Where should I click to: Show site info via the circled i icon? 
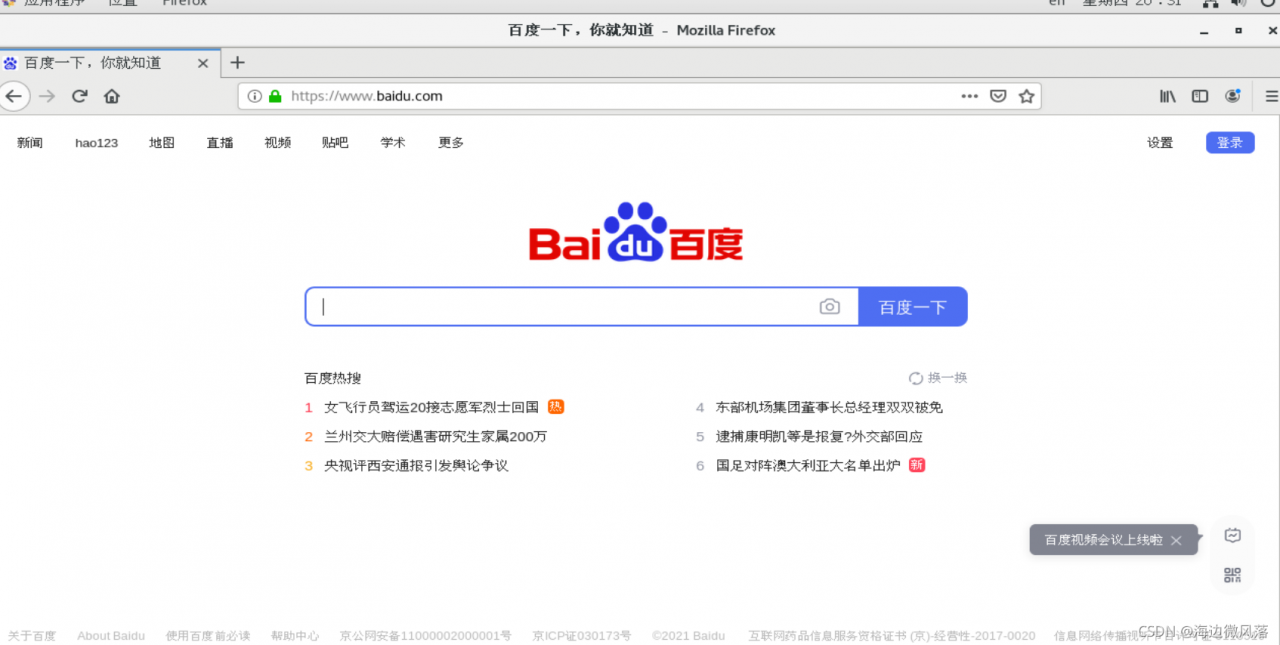point(254,96)
